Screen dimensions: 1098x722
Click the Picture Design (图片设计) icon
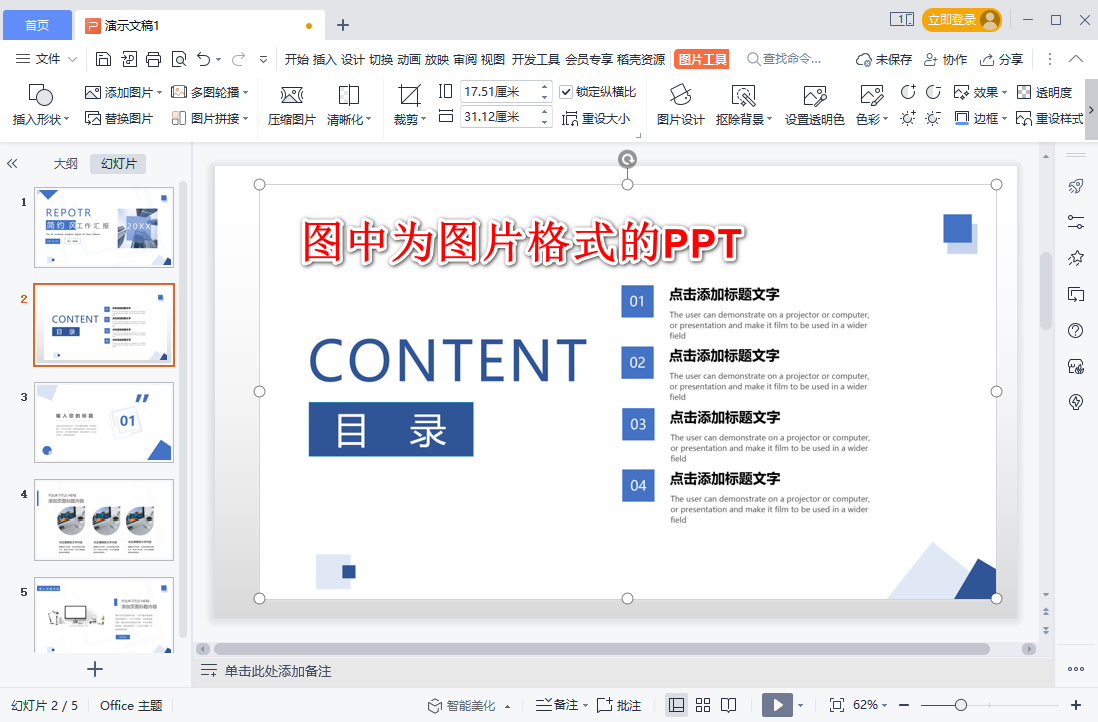tap(680, 95)
